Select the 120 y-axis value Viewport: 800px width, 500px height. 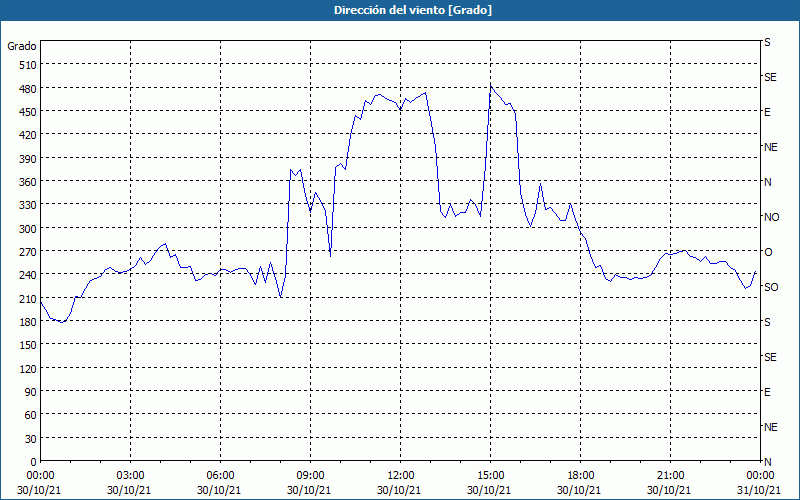29,368
